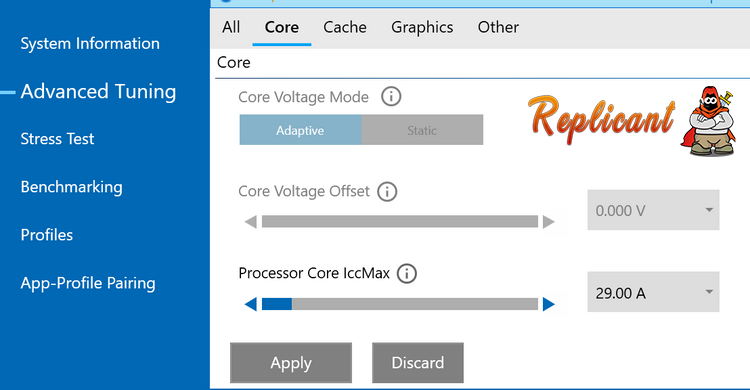The width and height of the screenshot is (750, 390).
Task: Go to Benchmarking section
Action: point(71,187)
